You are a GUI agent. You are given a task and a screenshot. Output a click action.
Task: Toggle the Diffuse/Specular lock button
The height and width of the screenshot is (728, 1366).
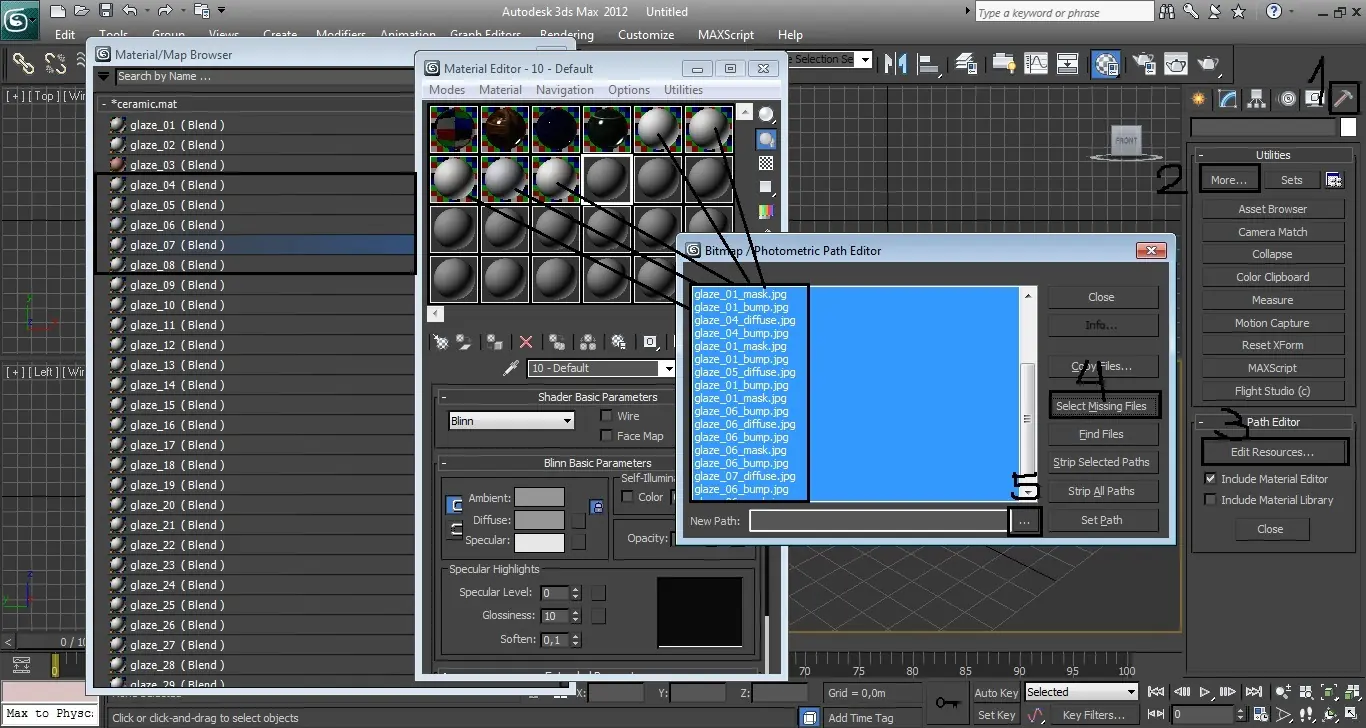coord(456,528)
